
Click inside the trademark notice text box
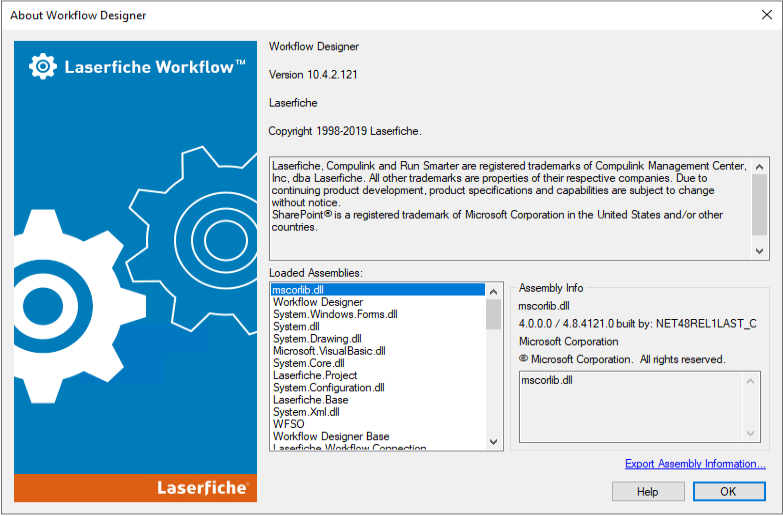[x=511, y=208]
